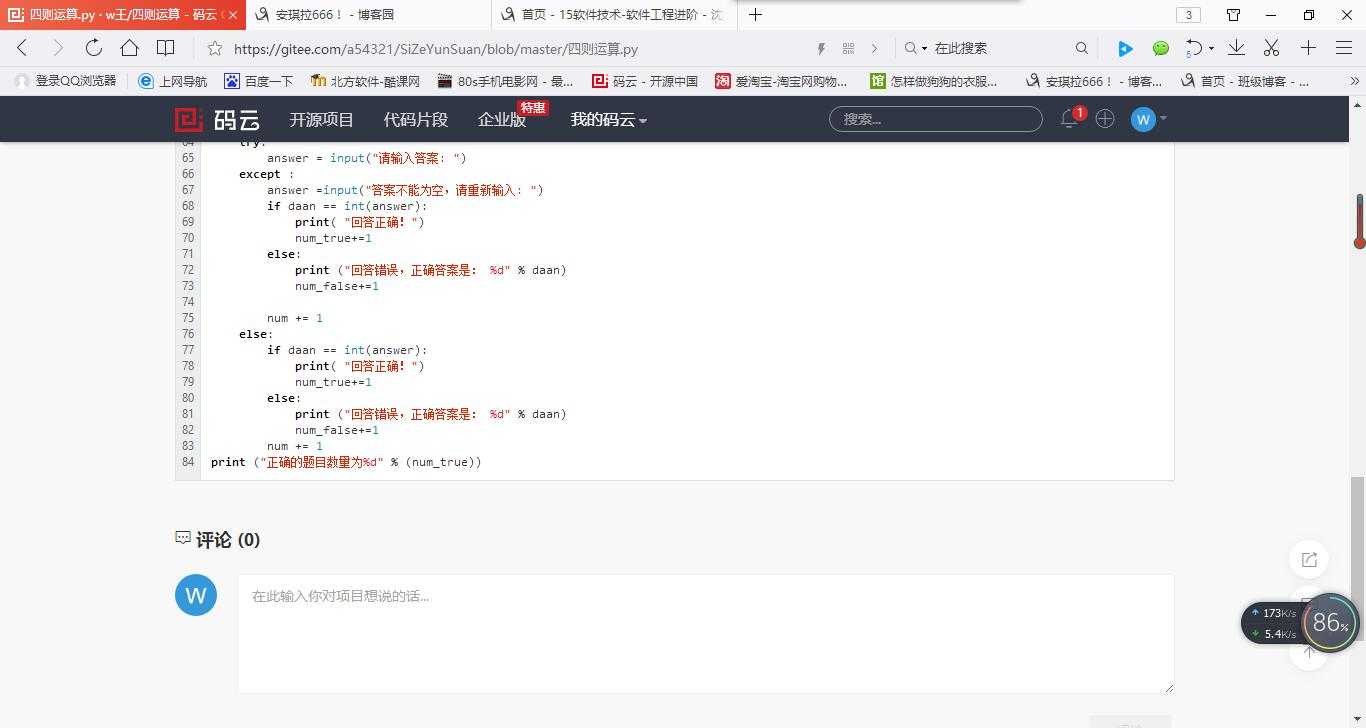This screenshot has height=728, width=1366.
Task: Click the Gitee 码云 logo
Action: [218, 120]
